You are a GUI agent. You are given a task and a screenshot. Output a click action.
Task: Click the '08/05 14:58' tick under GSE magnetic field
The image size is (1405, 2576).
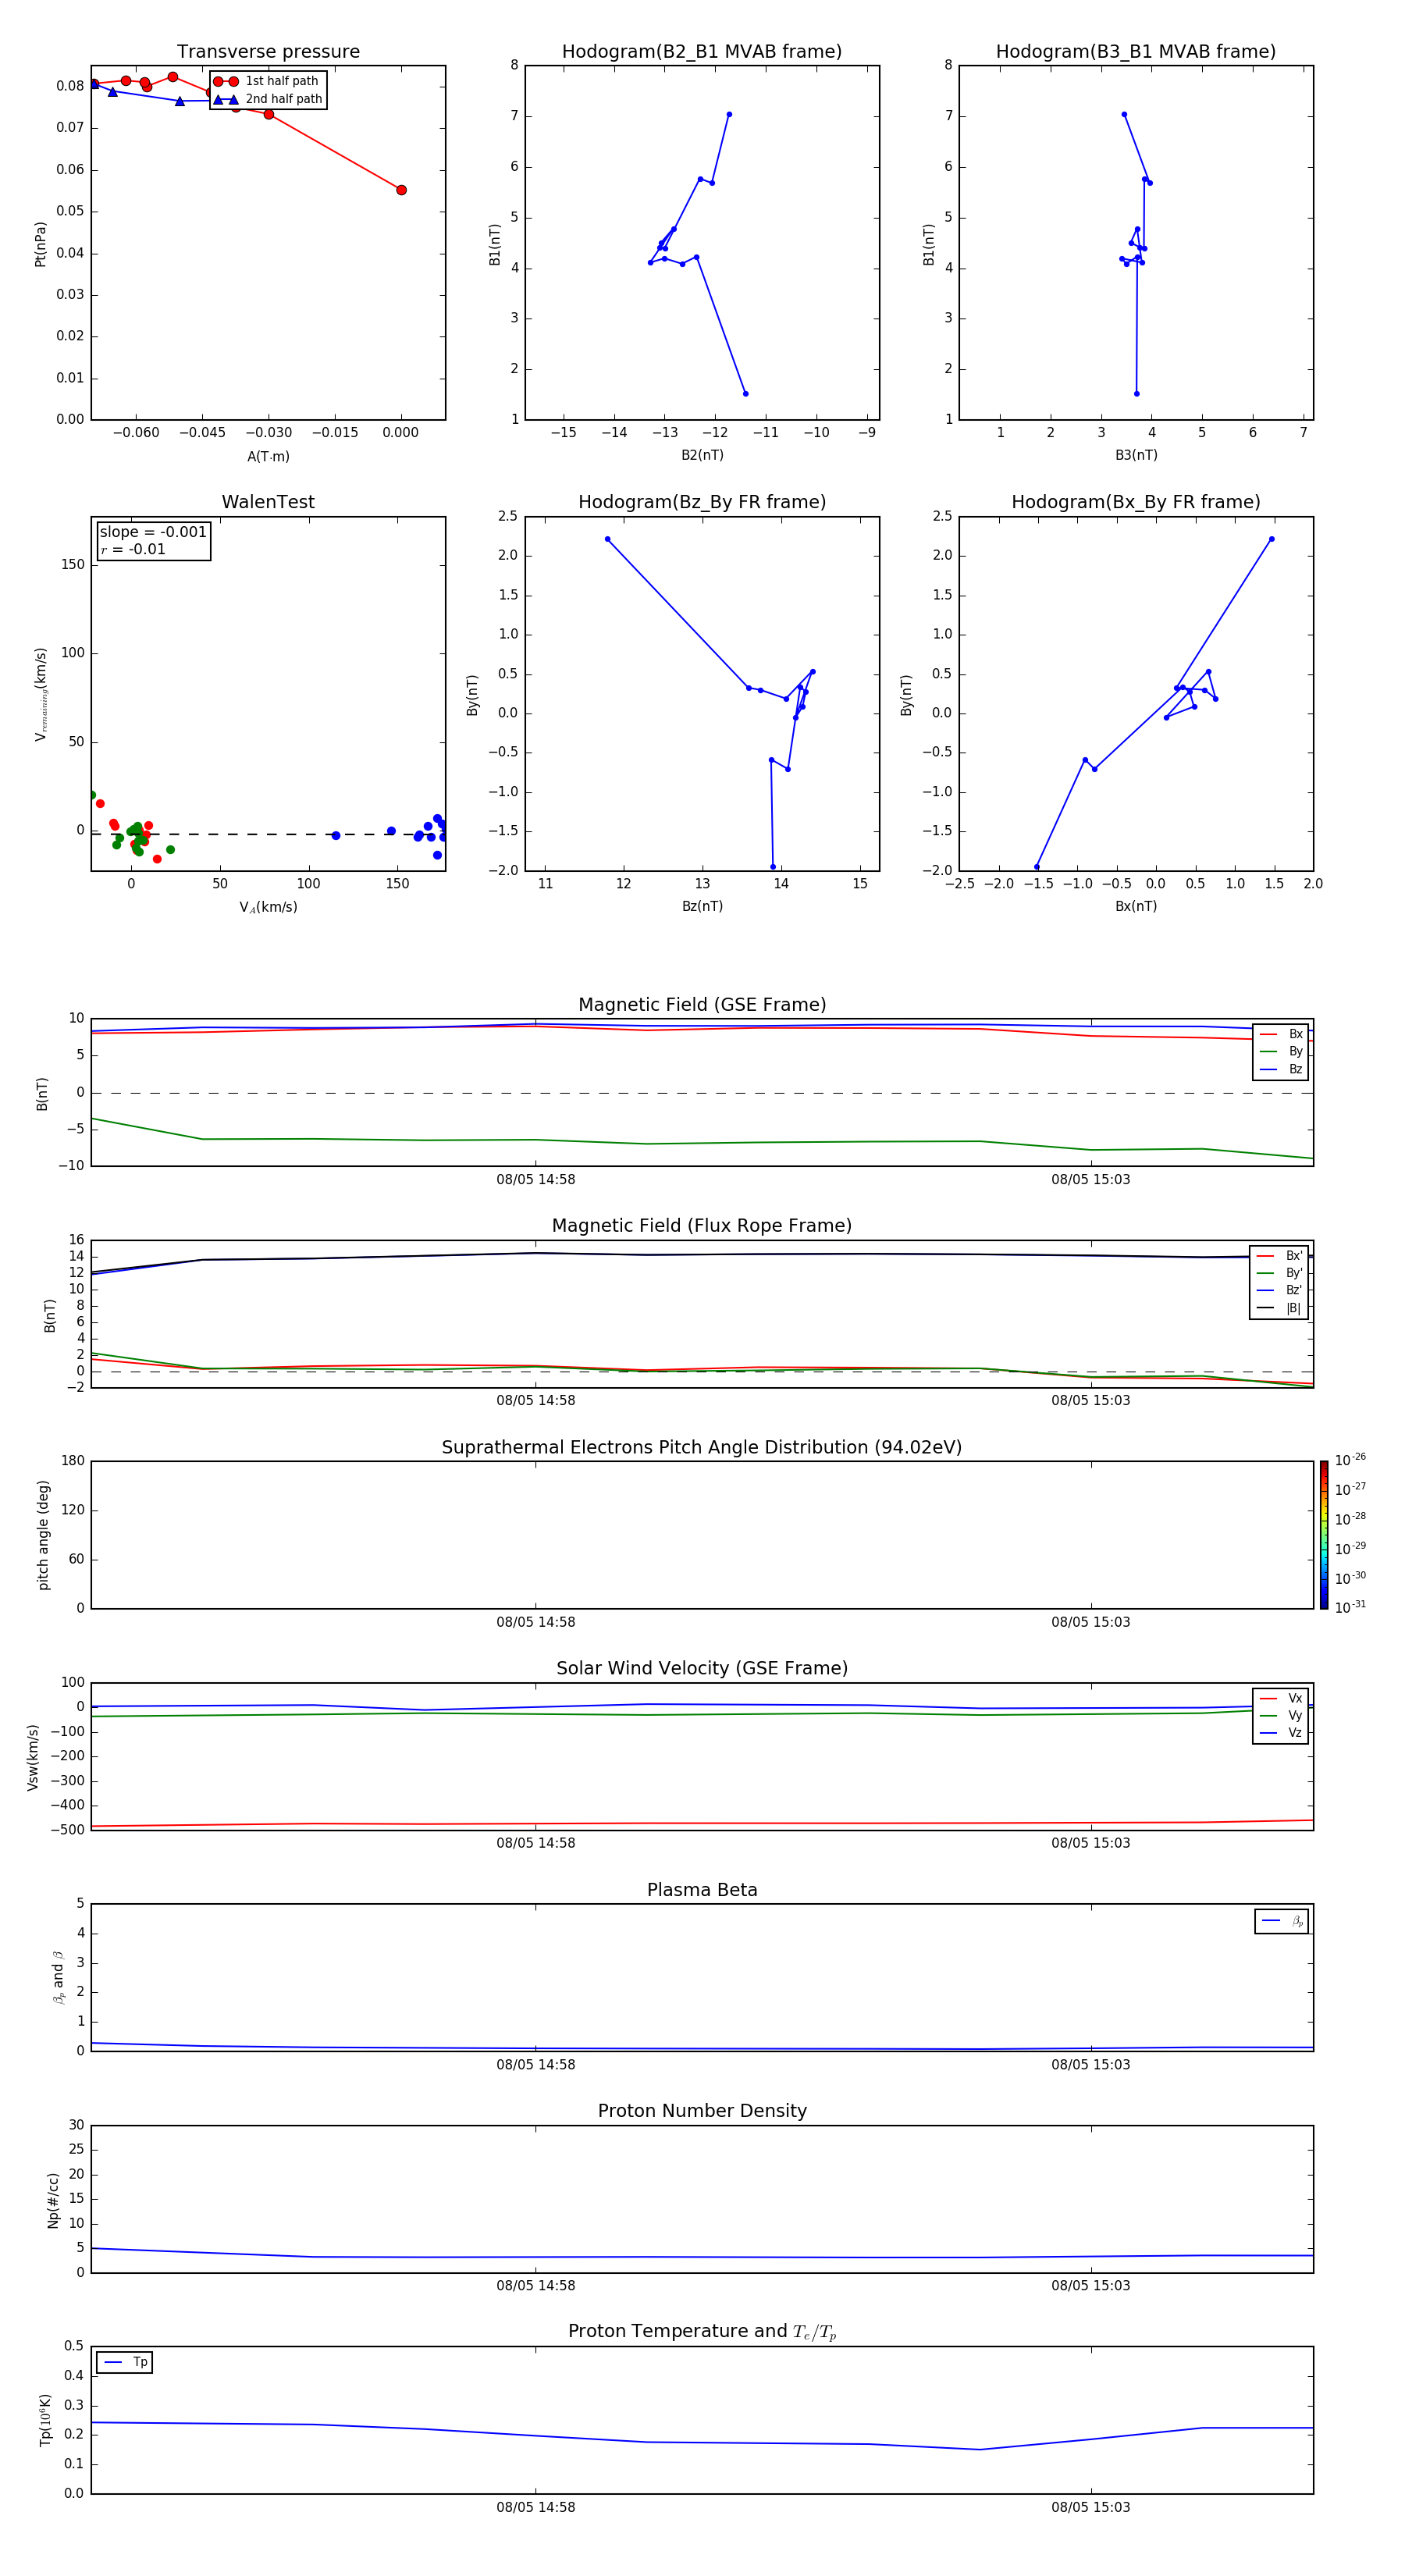tap(536, 1180)
